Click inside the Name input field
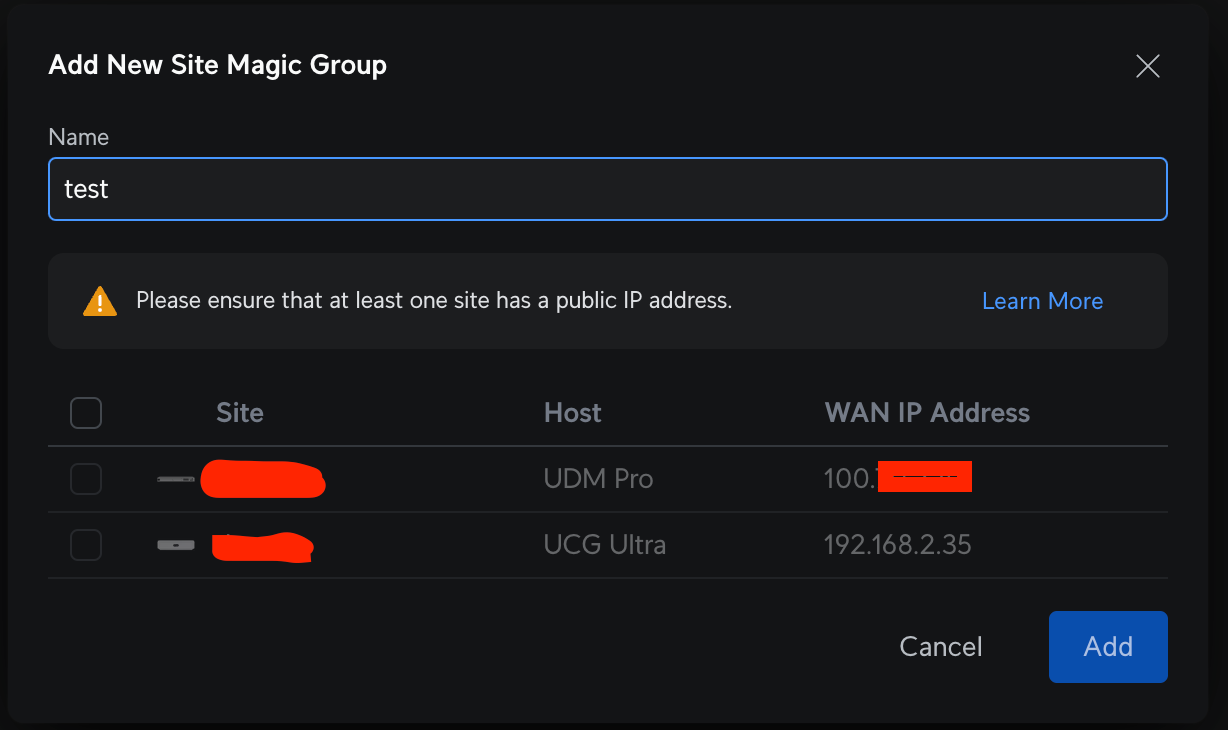 (x=608, y=189)
